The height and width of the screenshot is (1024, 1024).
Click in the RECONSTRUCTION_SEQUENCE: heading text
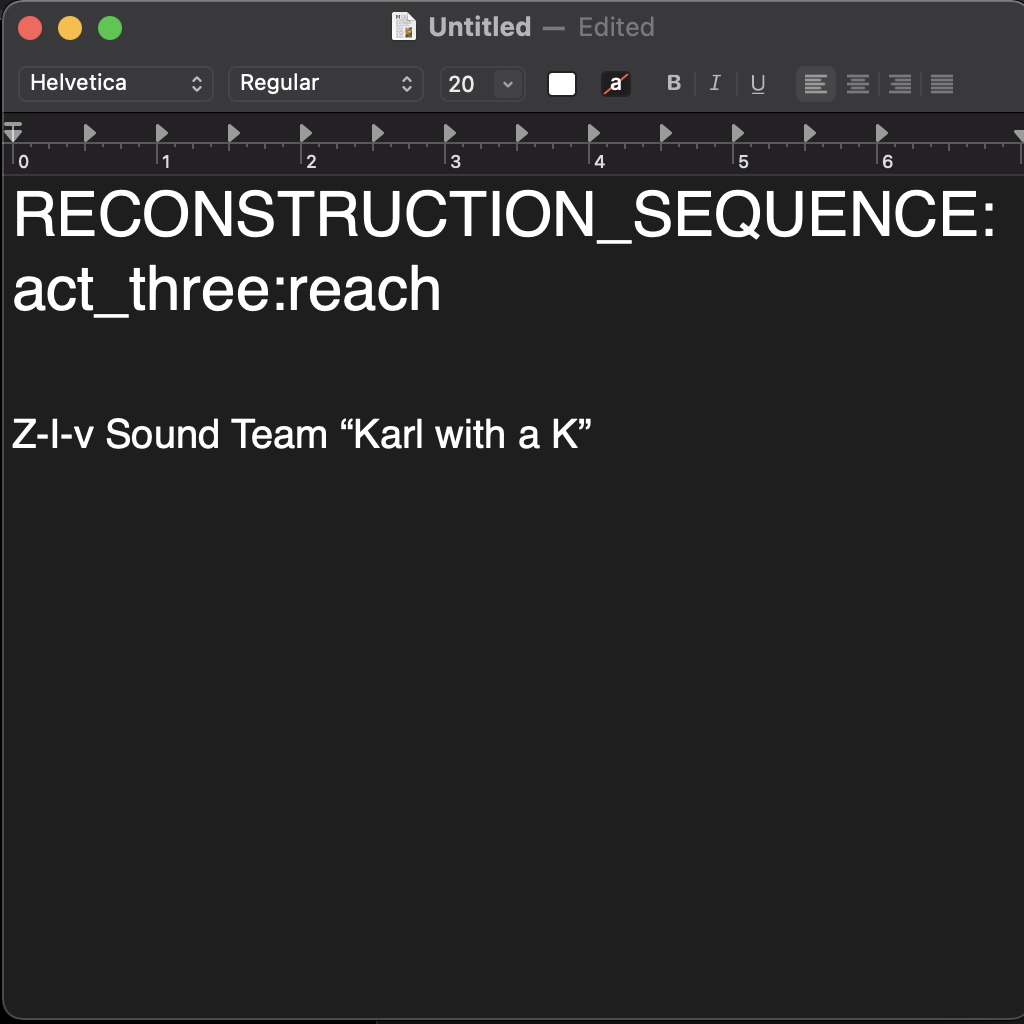504,215
